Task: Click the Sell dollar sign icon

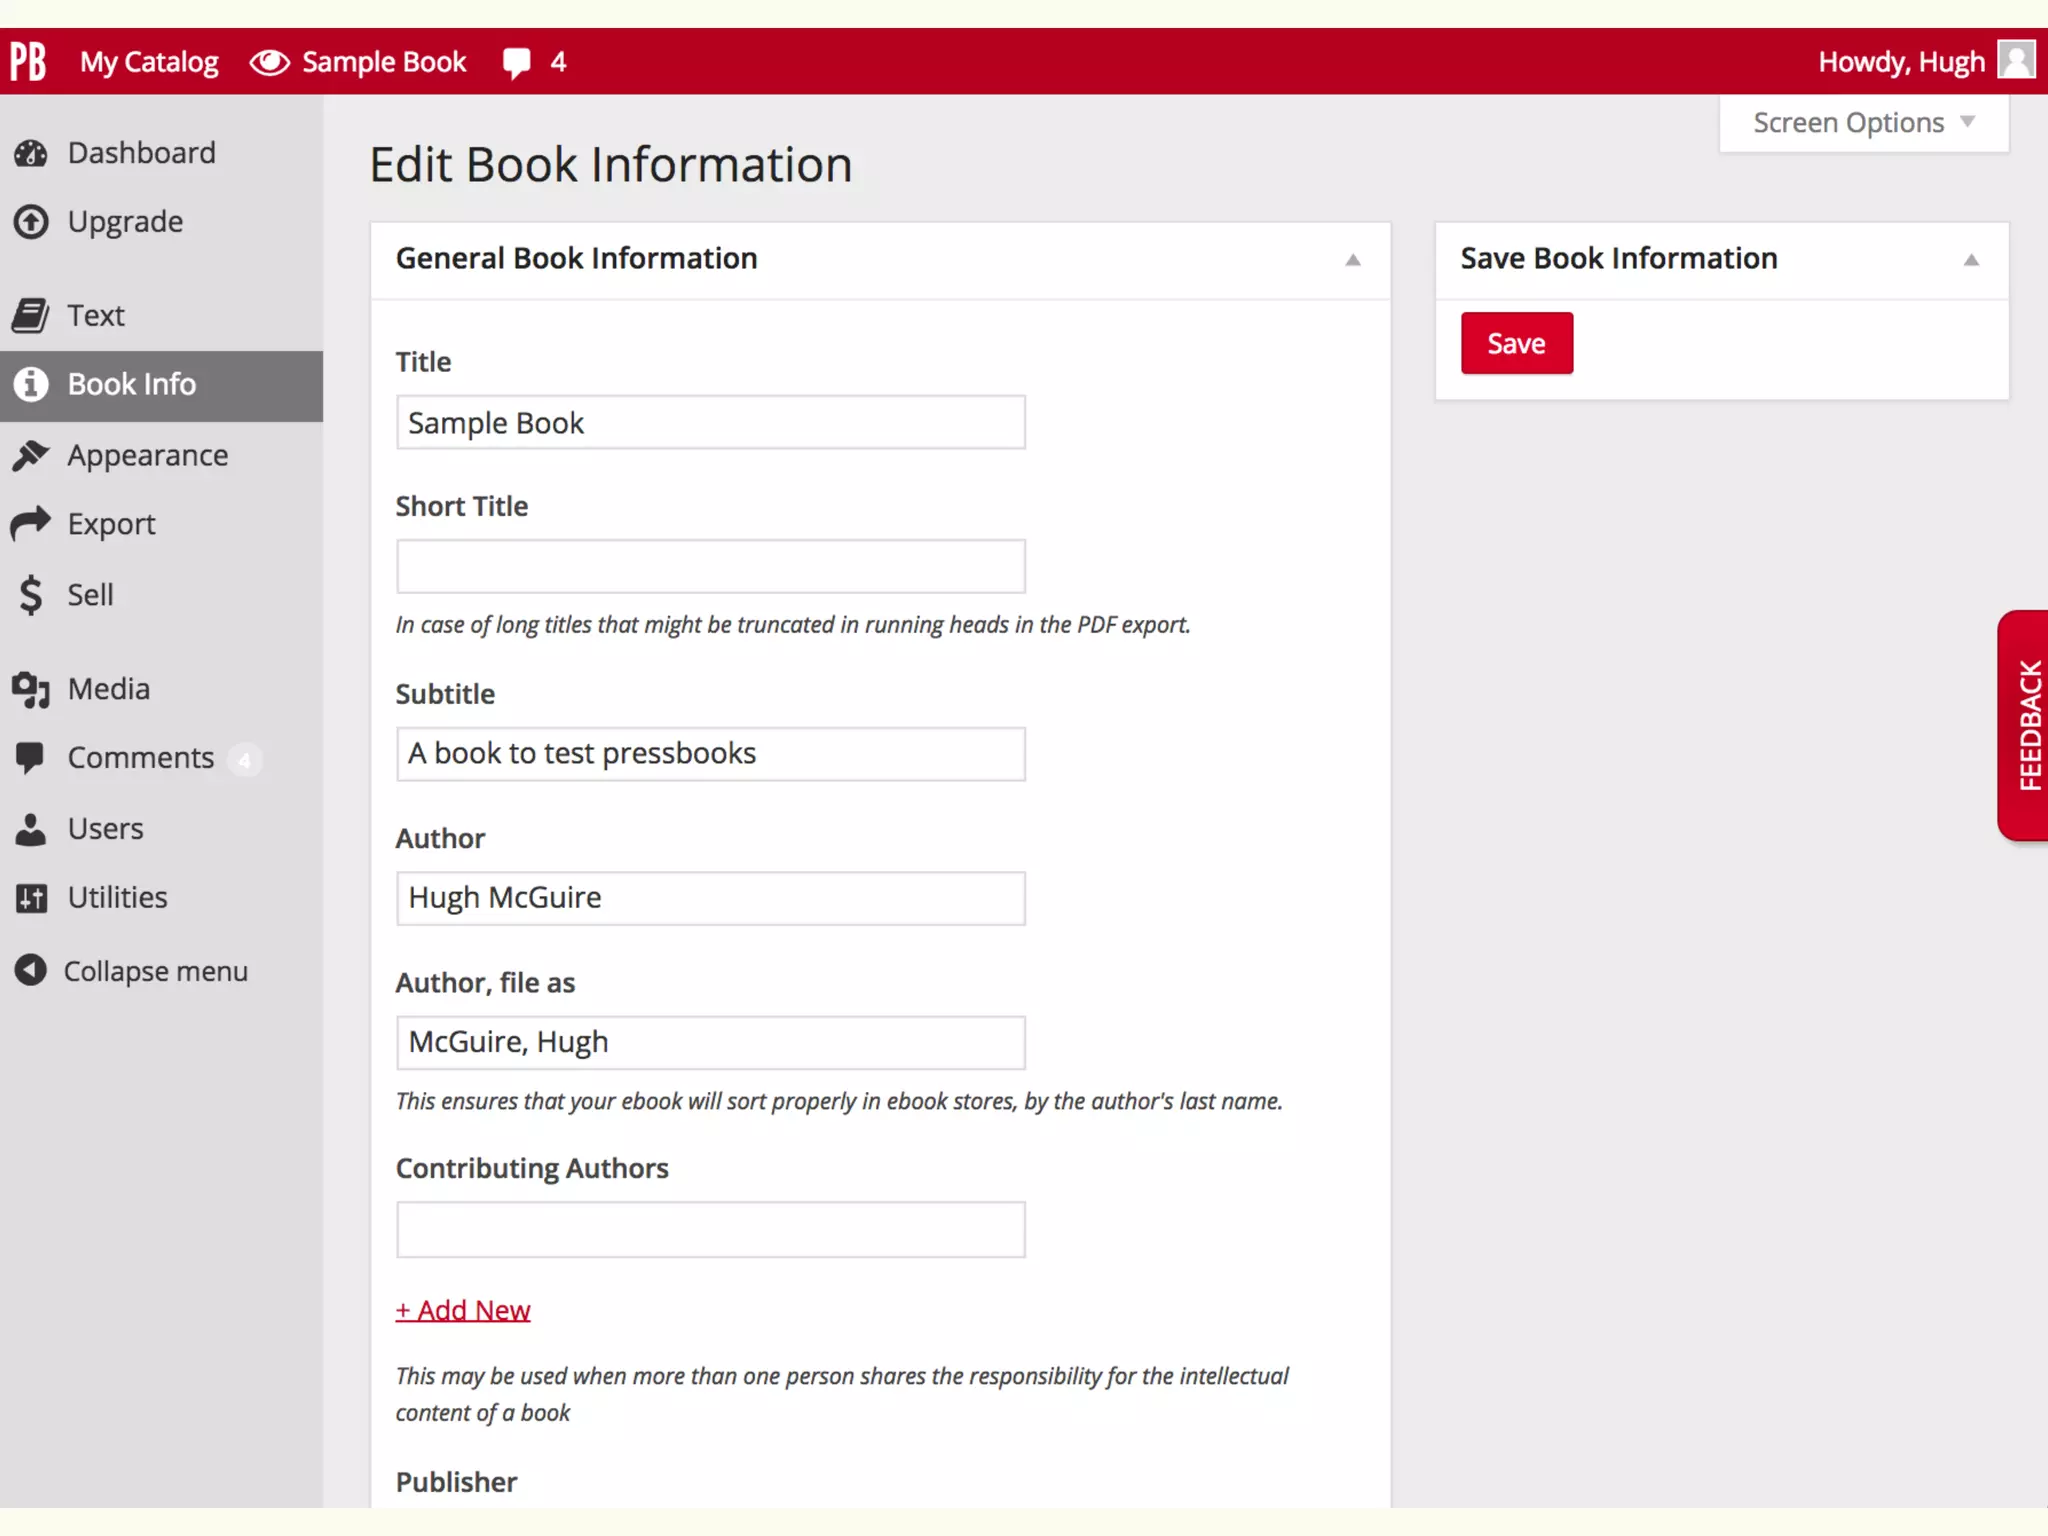Action: 31,594
